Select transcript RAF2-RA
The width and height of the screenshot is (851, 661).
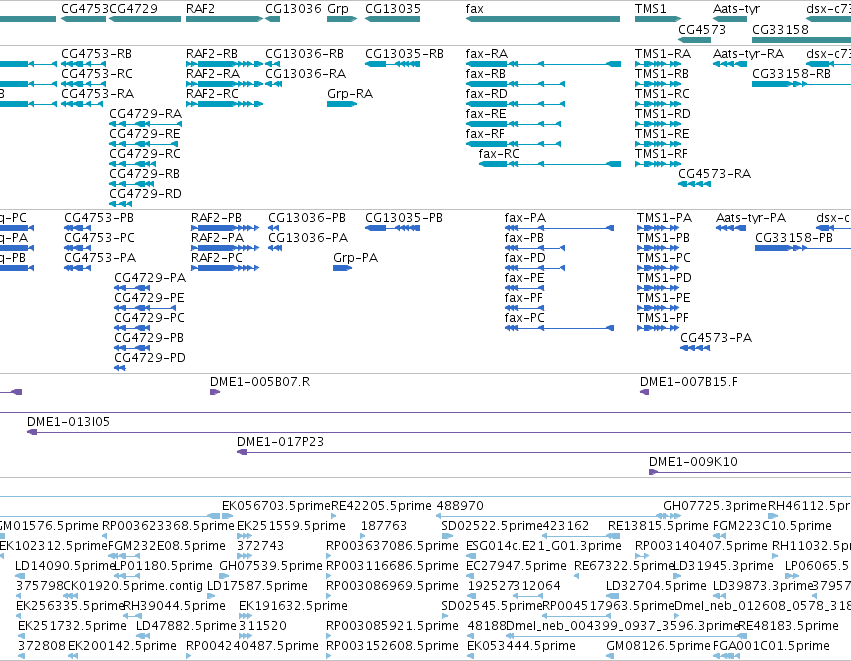coord(213,74)
